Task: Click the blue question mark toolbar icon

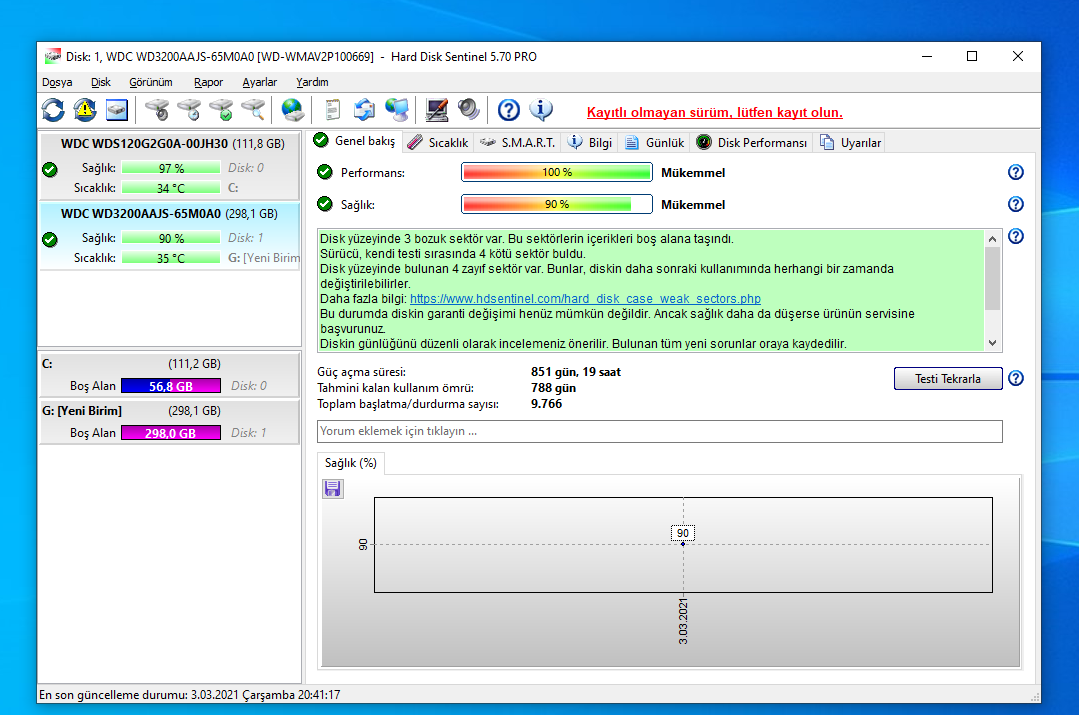Action: coord(509,109)
